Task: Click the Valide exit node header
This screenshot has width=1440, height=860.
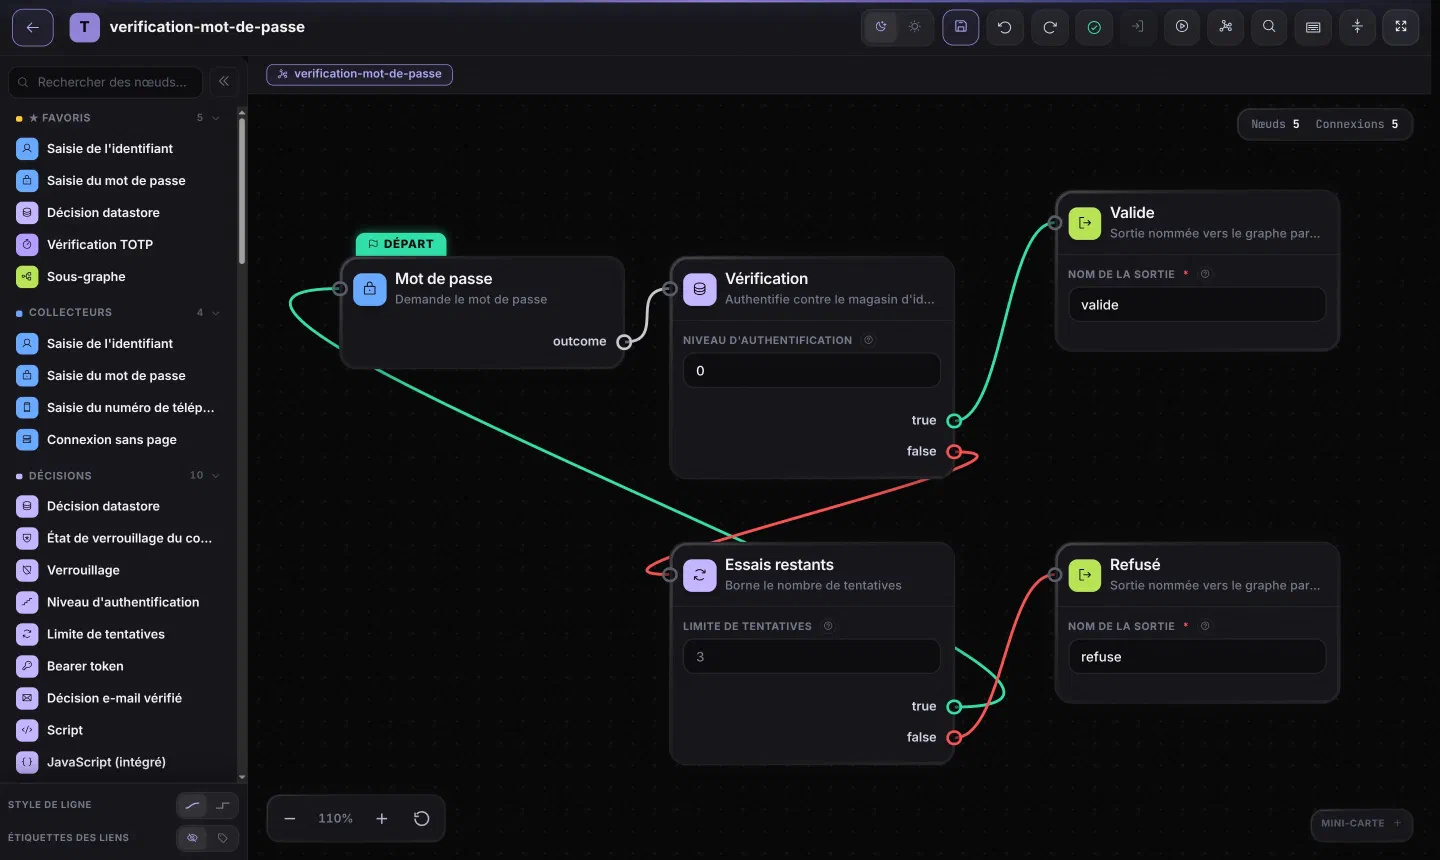Action: pos(1197,222)
